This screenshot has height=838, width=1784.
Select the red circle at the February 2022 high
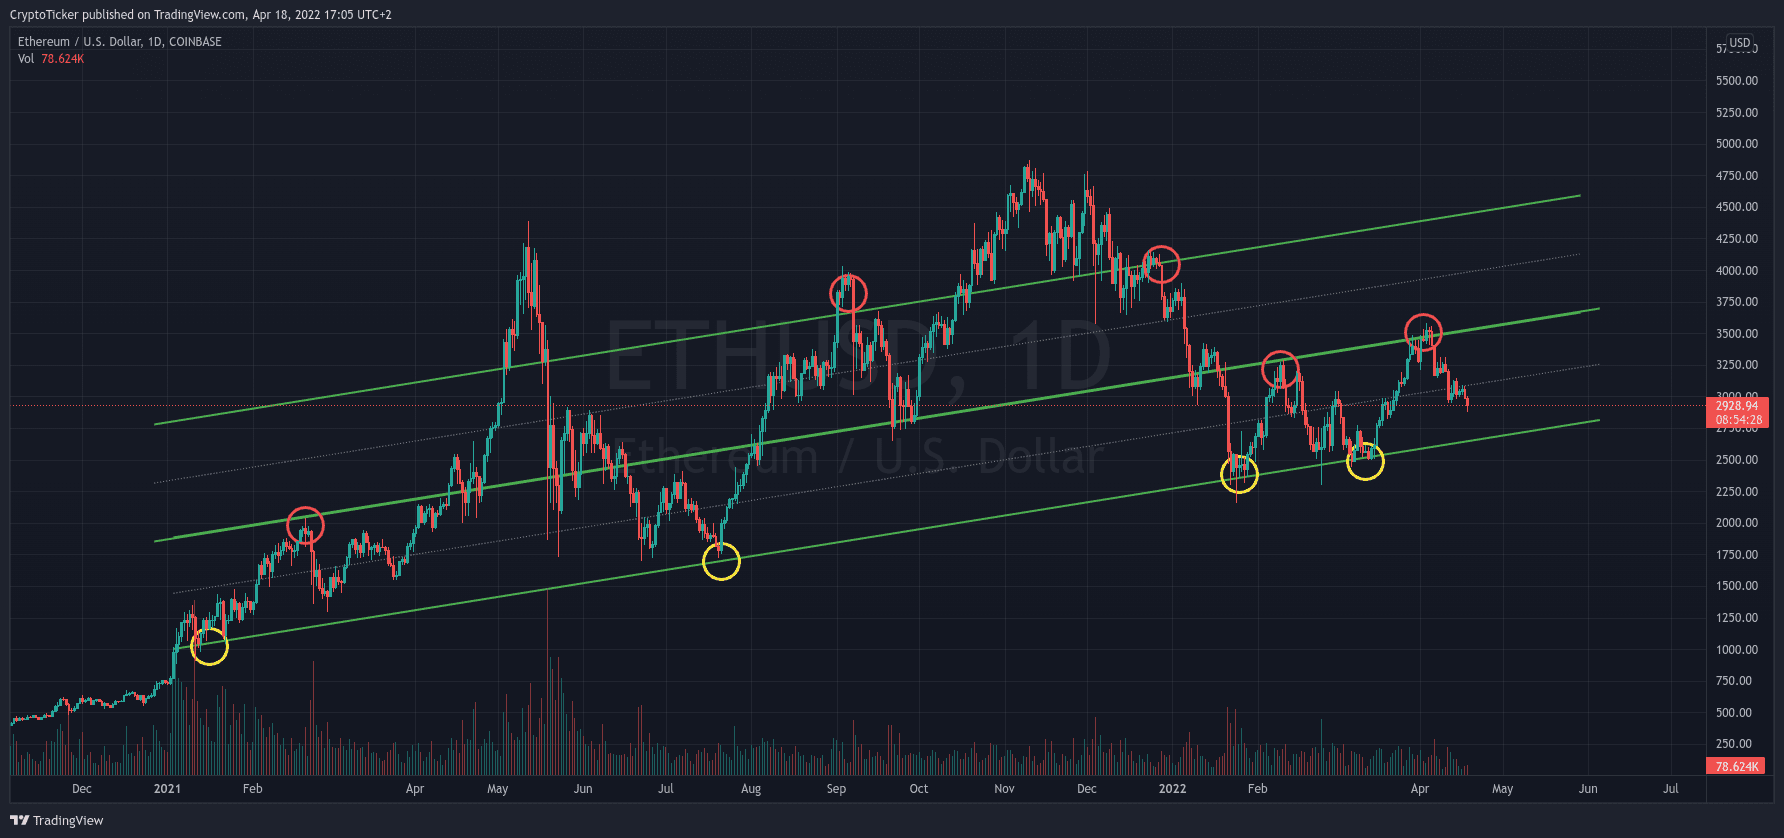(1280, 370)
